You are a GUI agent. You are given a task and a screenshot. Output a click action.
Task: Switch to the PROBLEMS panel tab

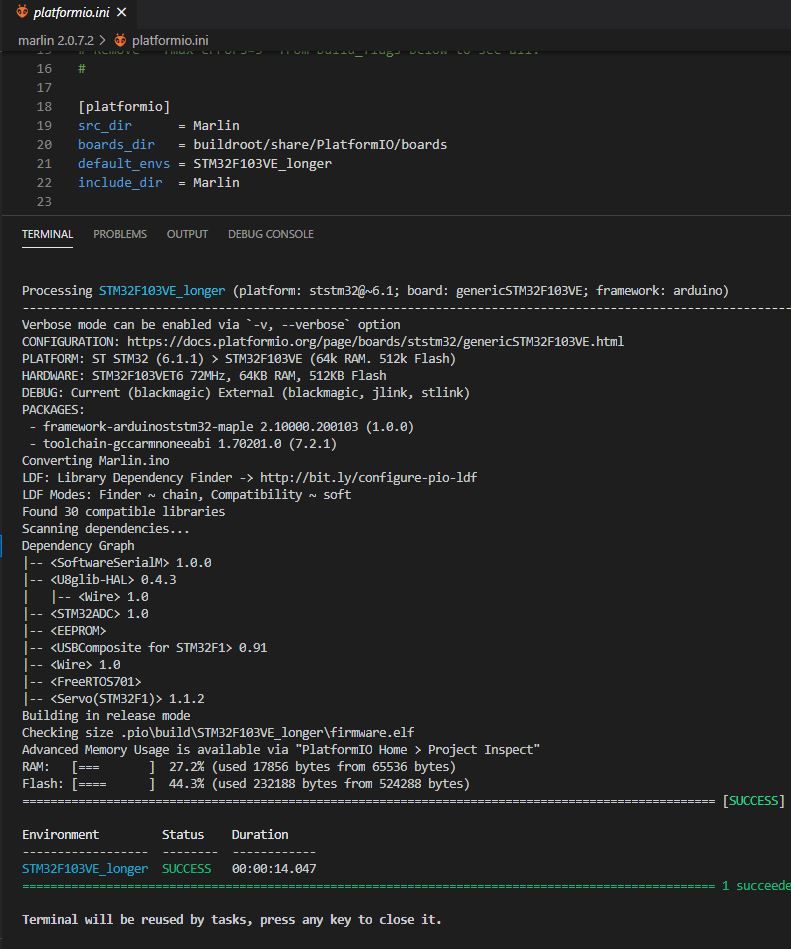(x=120, y=234)
